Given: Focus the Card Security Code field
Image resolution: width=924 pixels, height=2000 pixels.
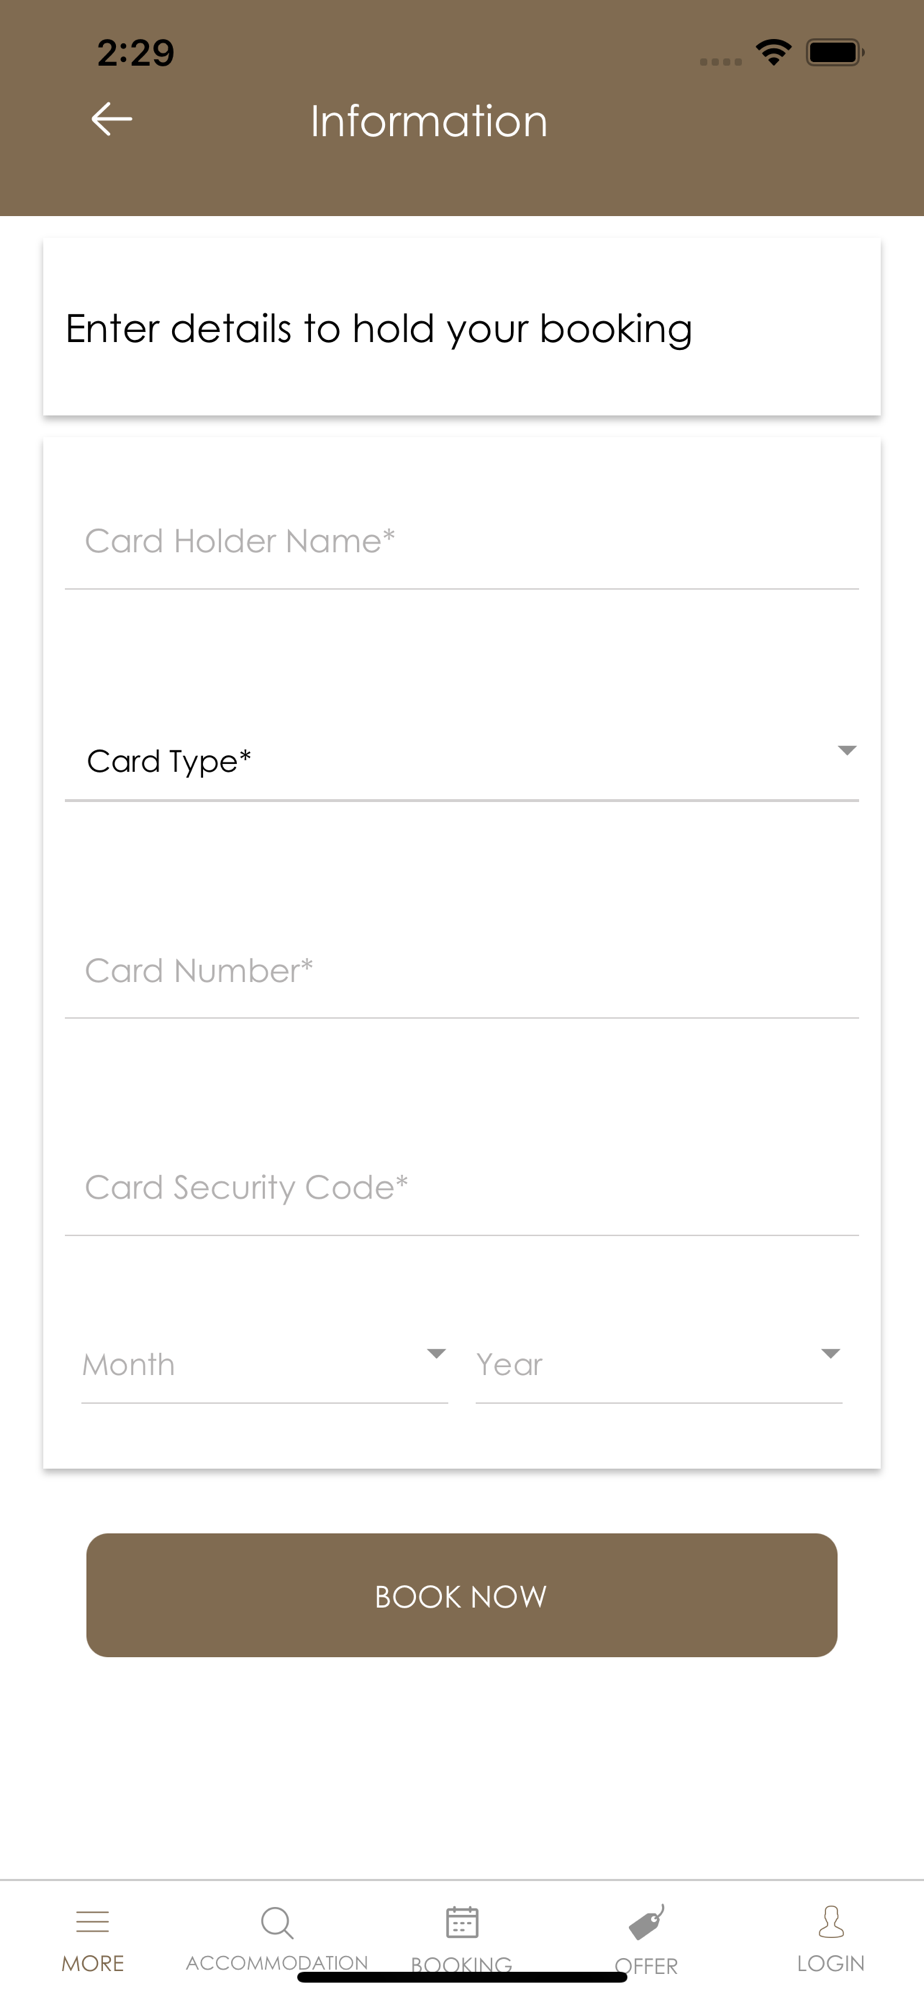Looking at the screenshot, I should 460,1188.
